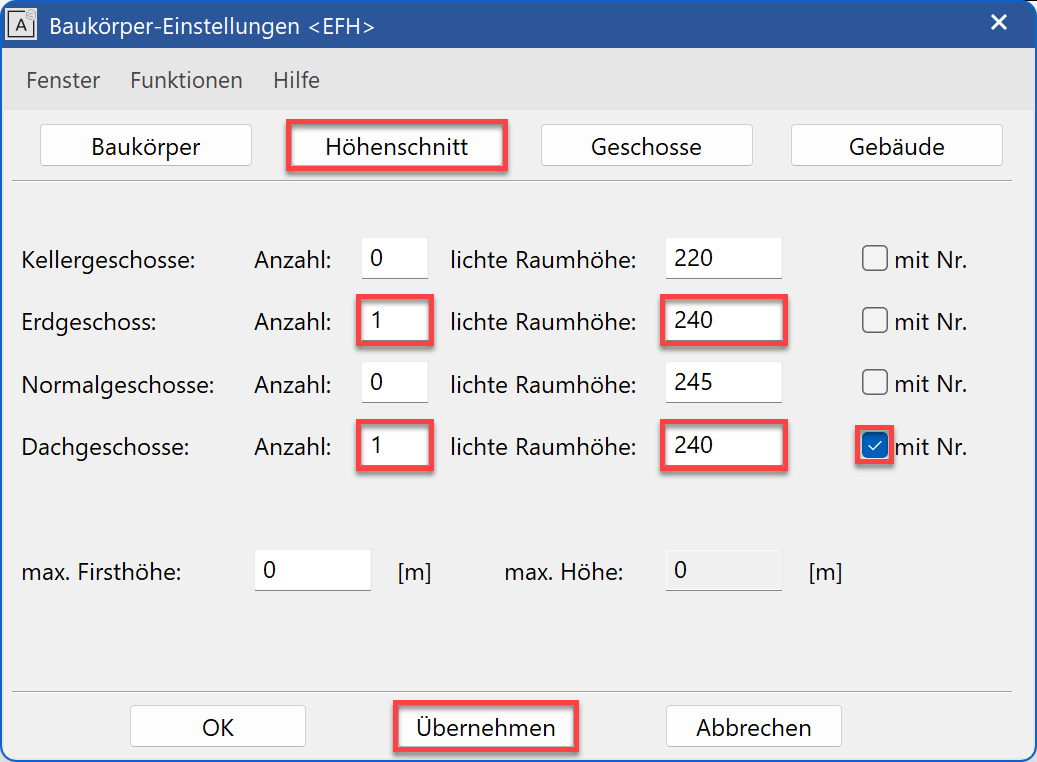
Task: Focus the Erdgeschoss lichte Raumhöhe field
Action: (x=723, y=321)
